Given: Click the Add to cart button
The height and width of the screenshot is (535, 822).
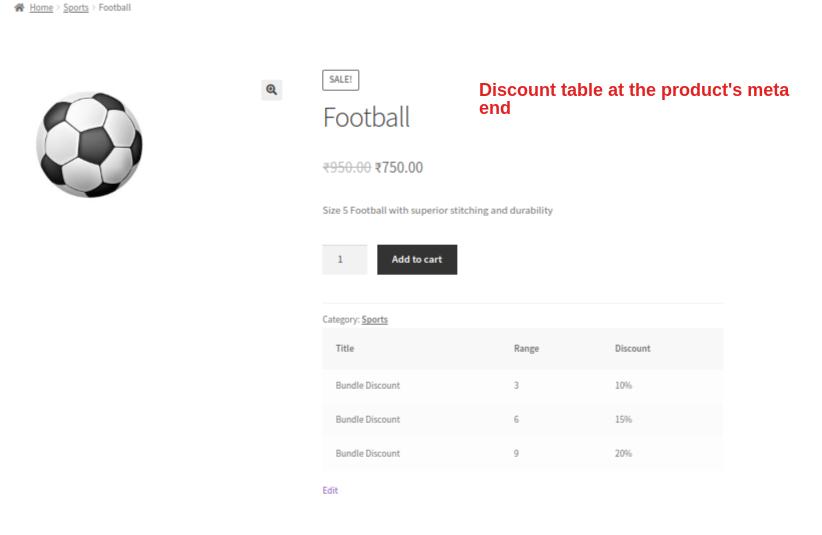Looking at the screenshot, I should [x=417, y=259].
